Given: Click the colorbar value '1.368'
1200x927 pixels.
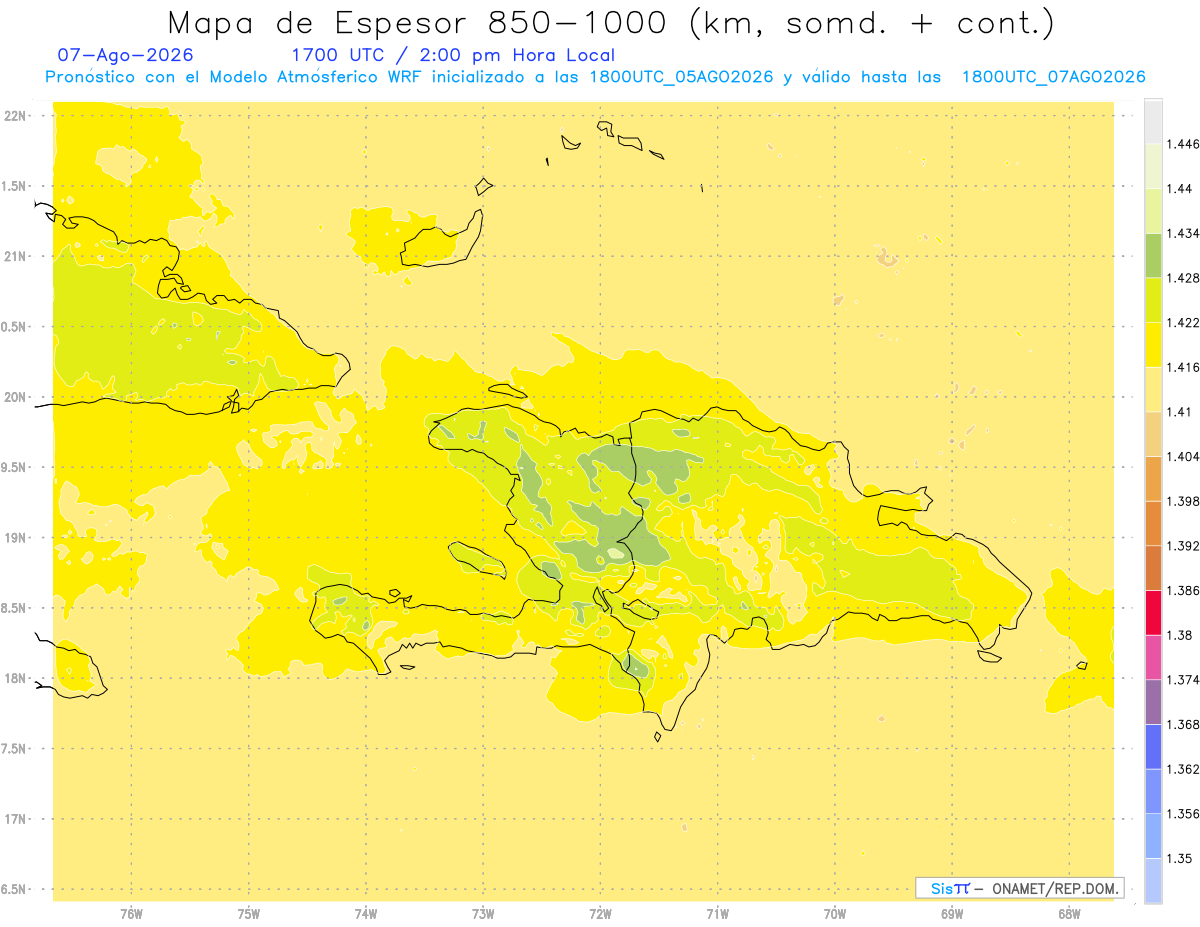Looking at the screenshot, I should tap(1183, 724).
